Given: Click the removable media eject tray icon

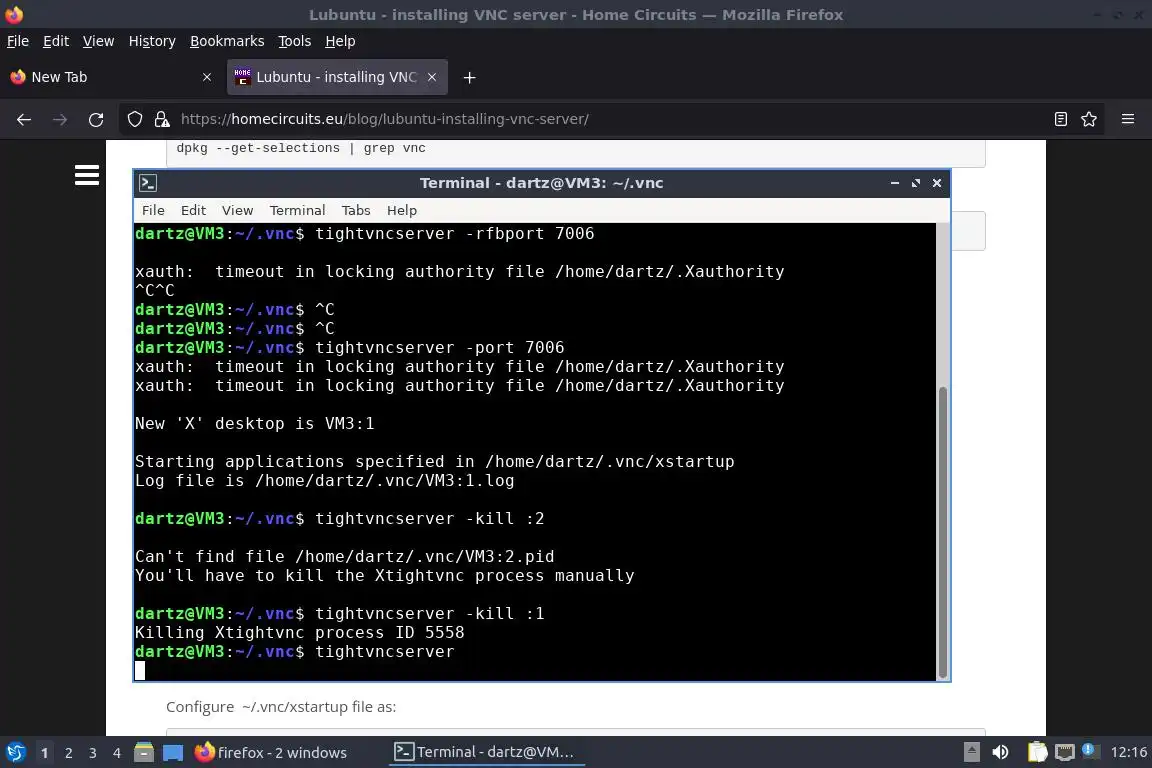Looking at the screenshot, I should tap(971, 752).
